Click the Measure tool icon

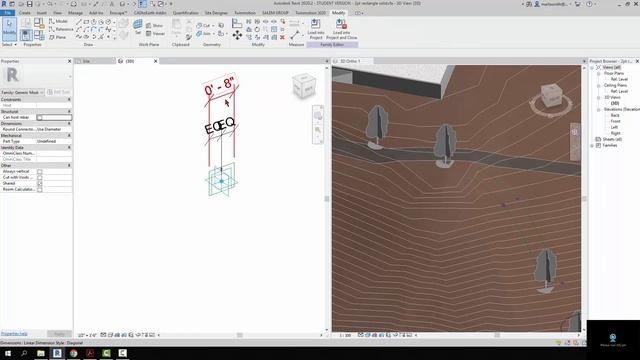click(x=295, y=35)
